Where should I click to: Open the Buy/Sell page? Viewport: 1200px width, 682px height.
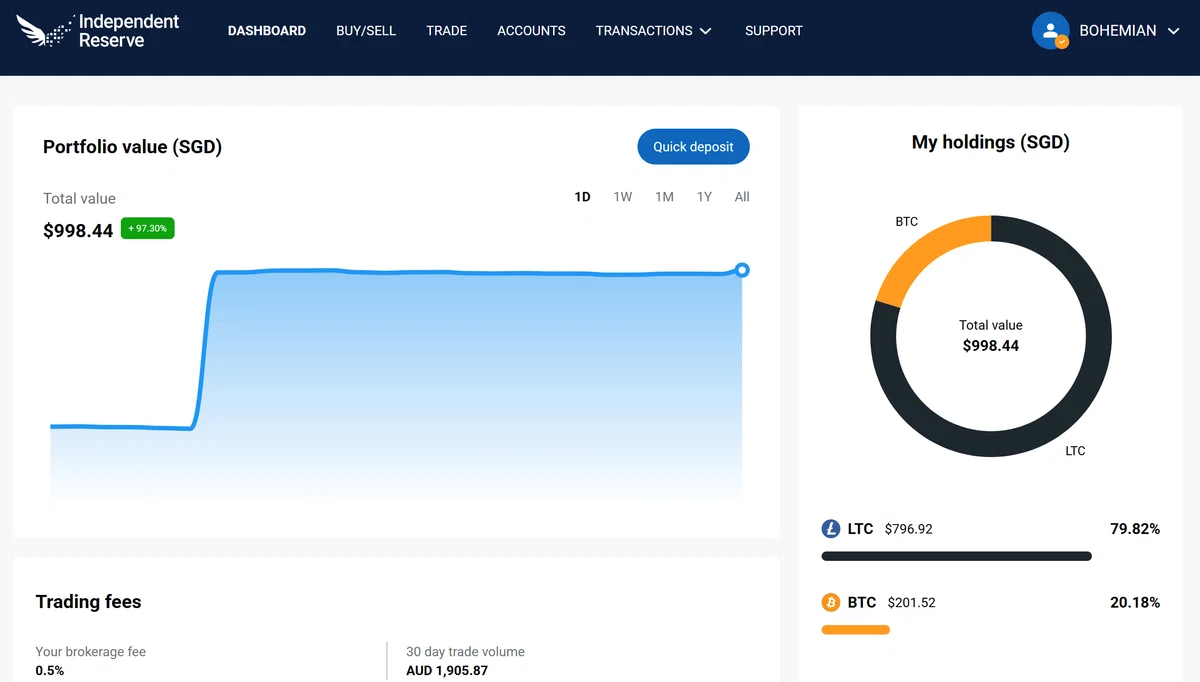366,31
